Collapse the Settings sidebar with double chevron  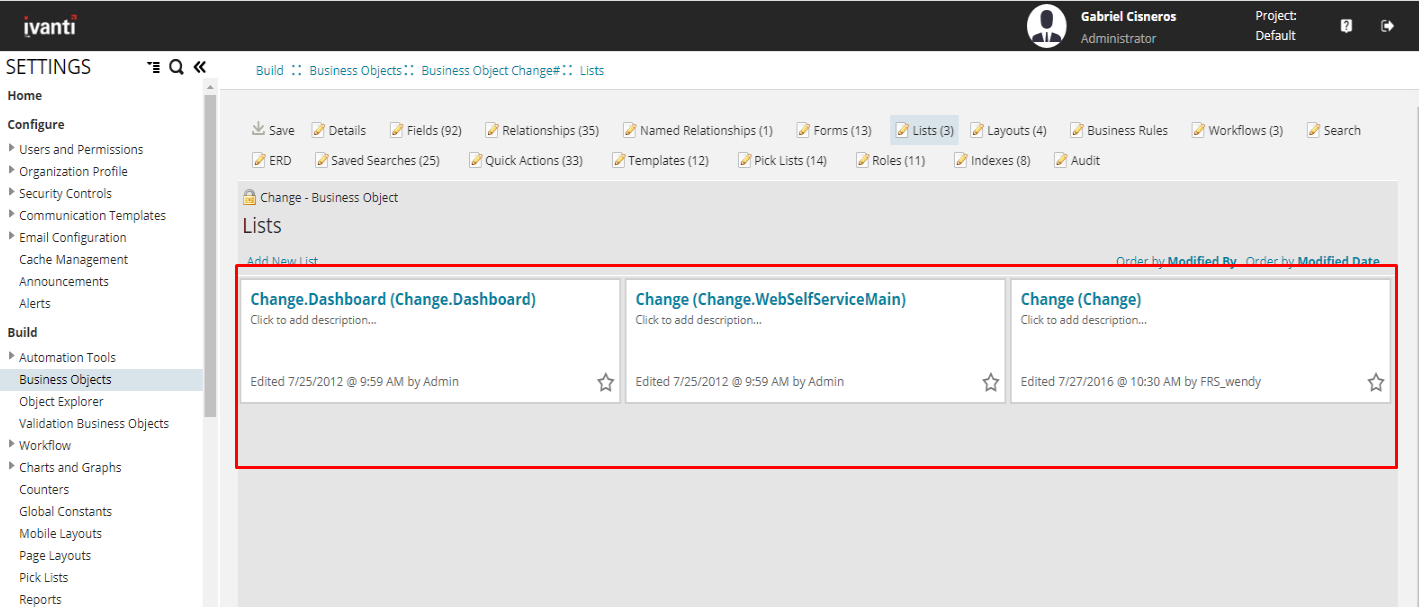[x=199, y=67]
